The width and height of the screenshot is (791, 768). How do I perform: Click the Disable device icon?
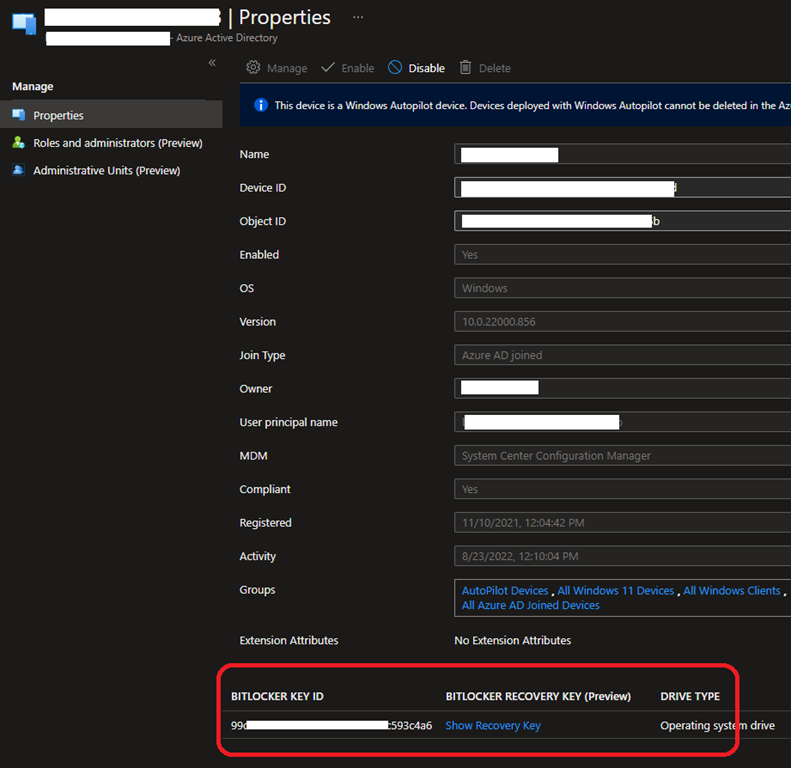point(395,68)
